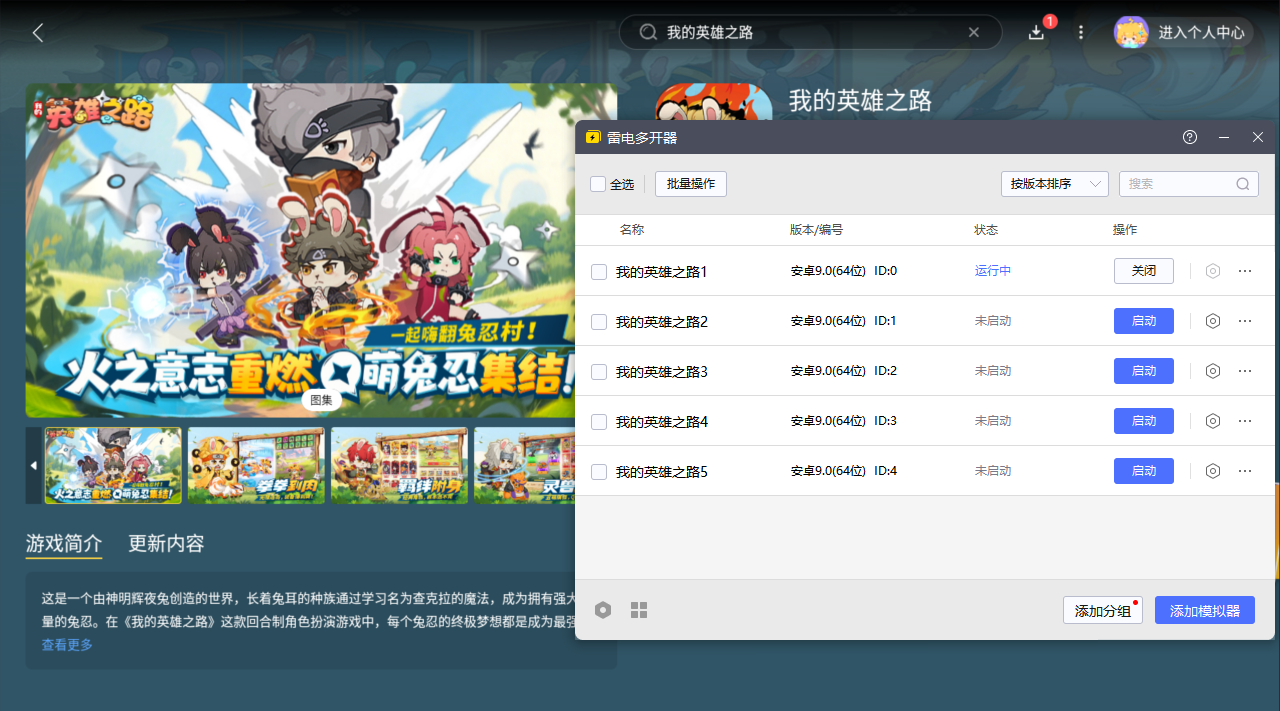Switch to the 游戏简介 tab
This screenshot has width=1280, height=711.
(64, 544)
